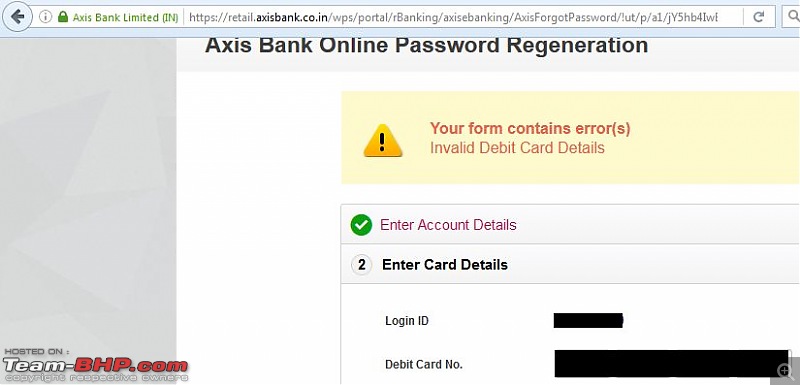The width and height of the screenshot is (800, 385).
Task: Collapse the Enter Card Details section header
Action: (570, 264)
